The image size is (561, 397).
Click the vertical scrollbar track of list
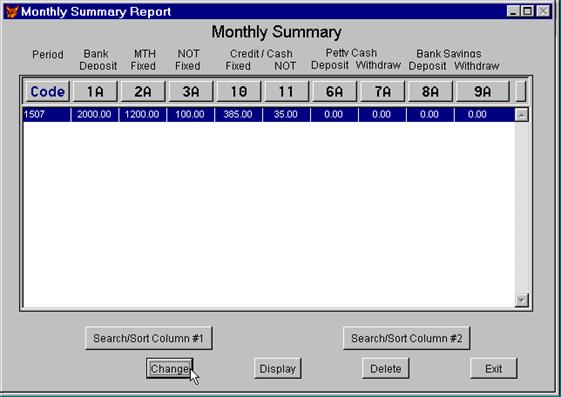coord(522,207)
